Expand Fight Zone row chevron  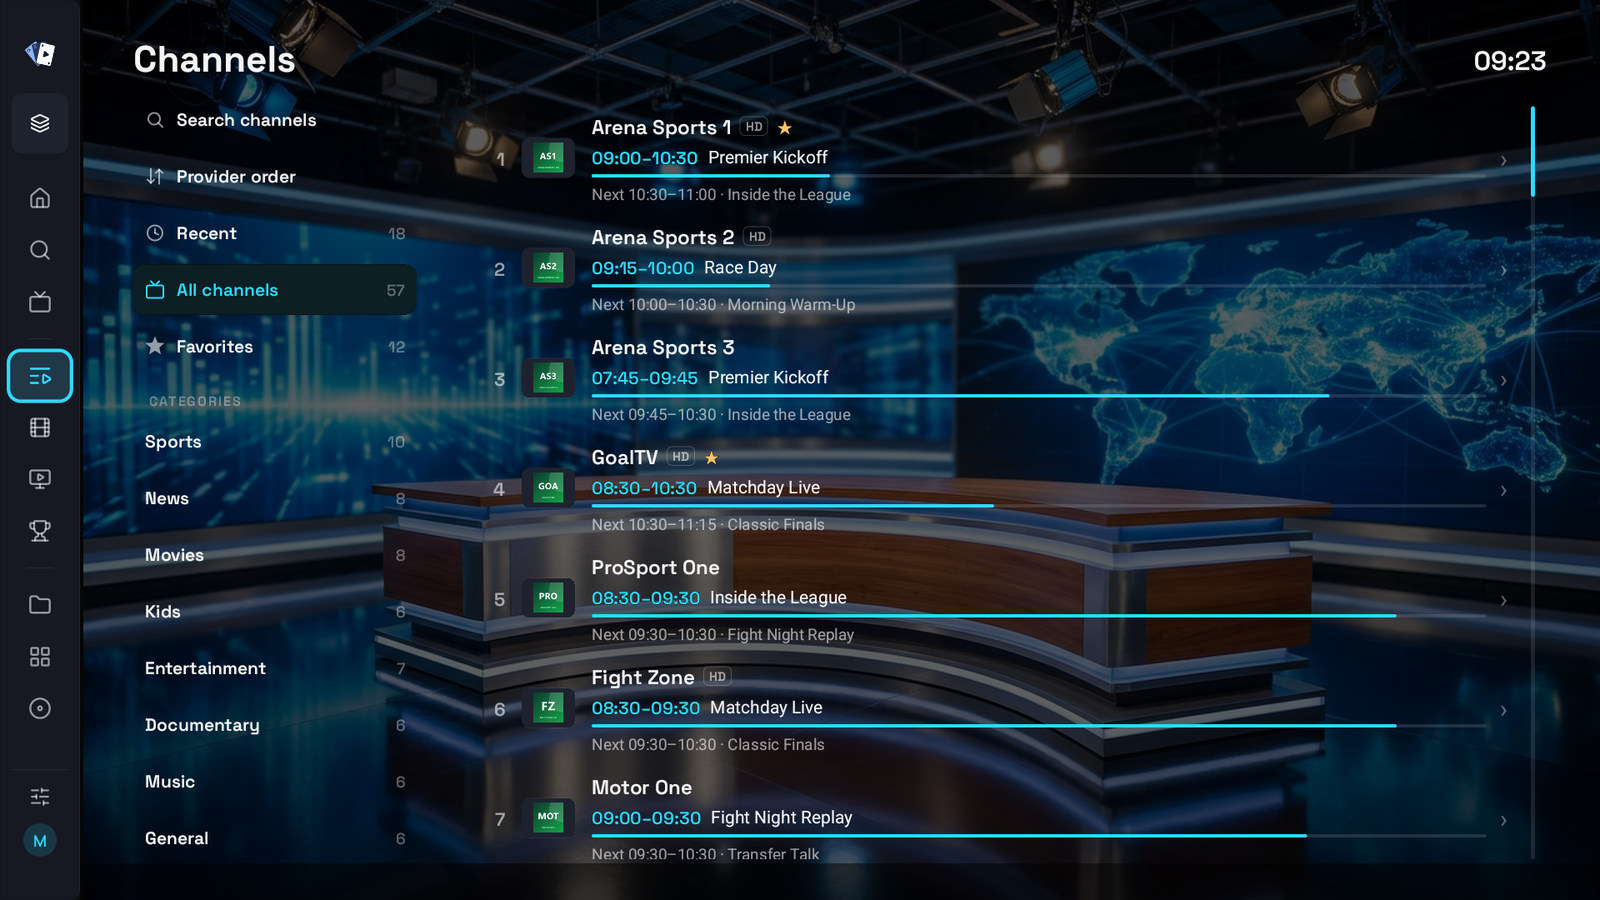[x=1503, y=710]
